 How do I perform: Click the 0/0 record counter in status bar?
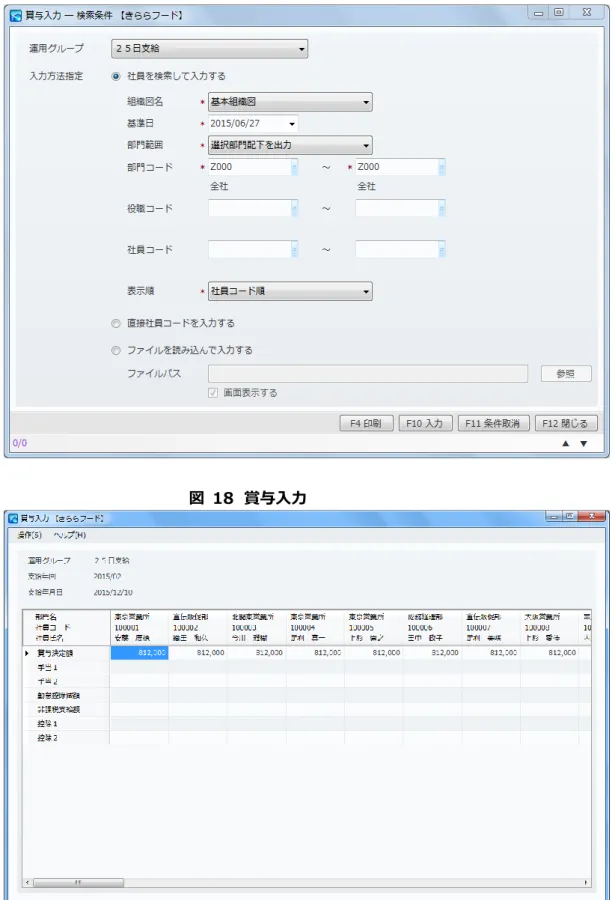(20, 443)
